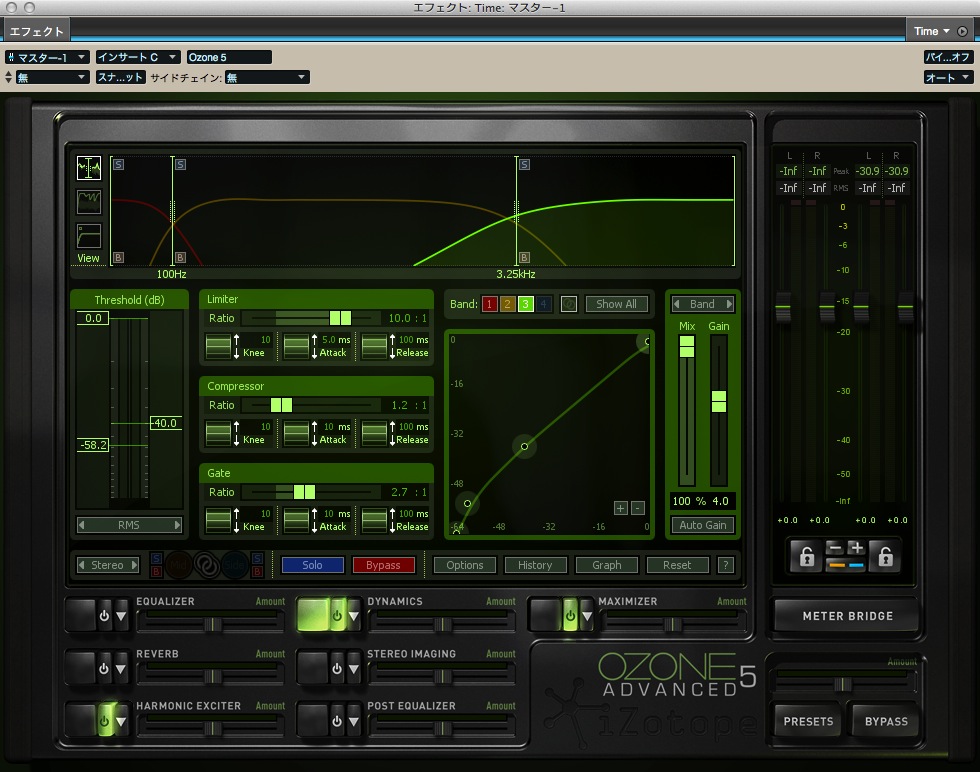Select the Mid channel circle

click(x=178, y=564)
